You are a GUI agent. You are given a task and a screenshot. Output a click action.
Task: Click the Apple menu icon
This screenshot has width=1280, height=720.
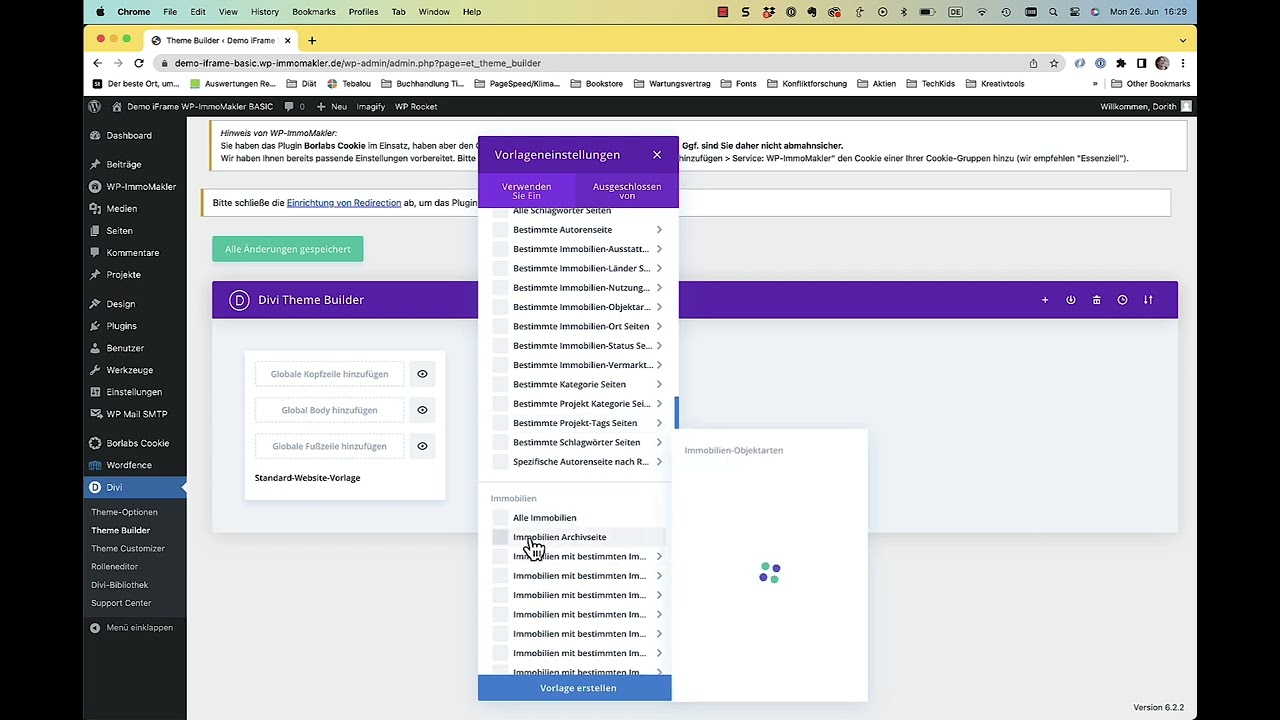point(100,12)
